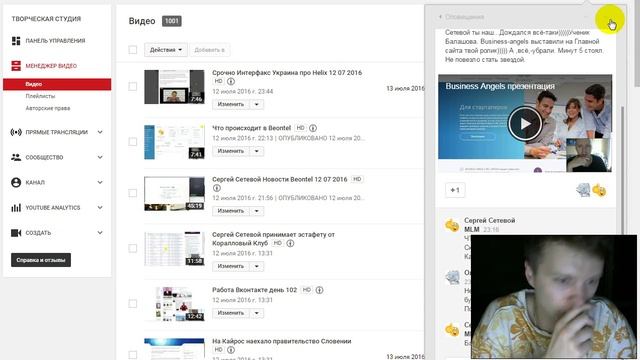Click the YouTube Analytics bar chart icon

click(16, 208)
